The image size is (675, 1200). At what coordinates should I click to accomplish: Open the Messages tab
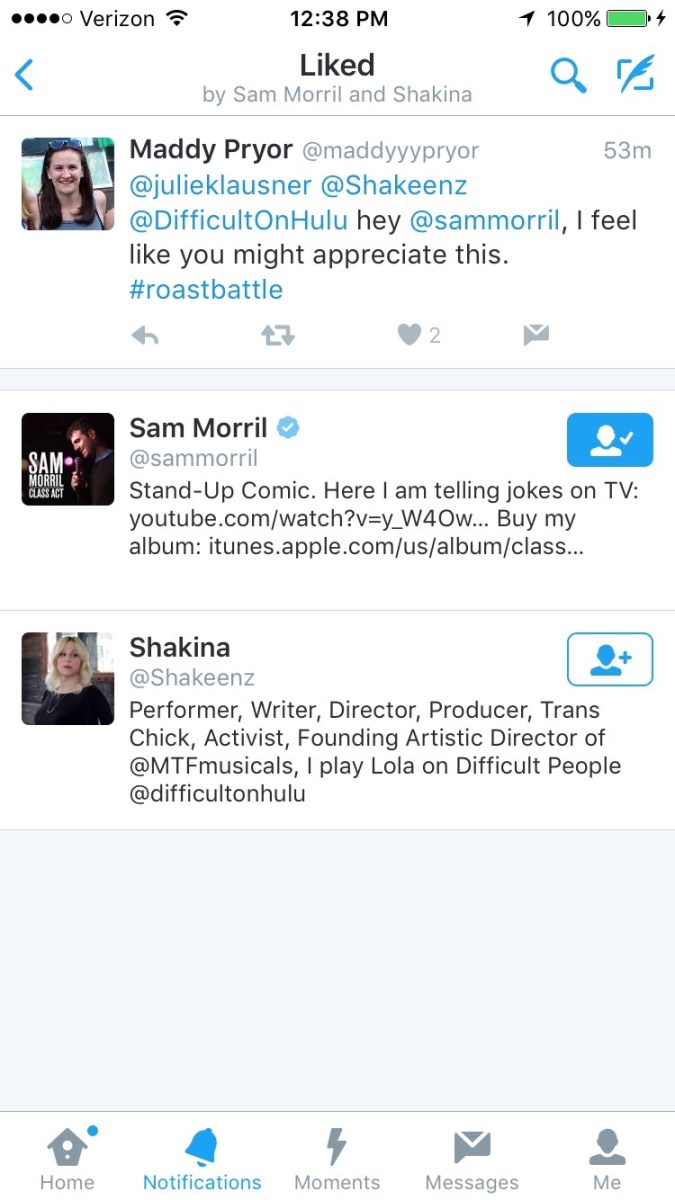coord(472,1158)
